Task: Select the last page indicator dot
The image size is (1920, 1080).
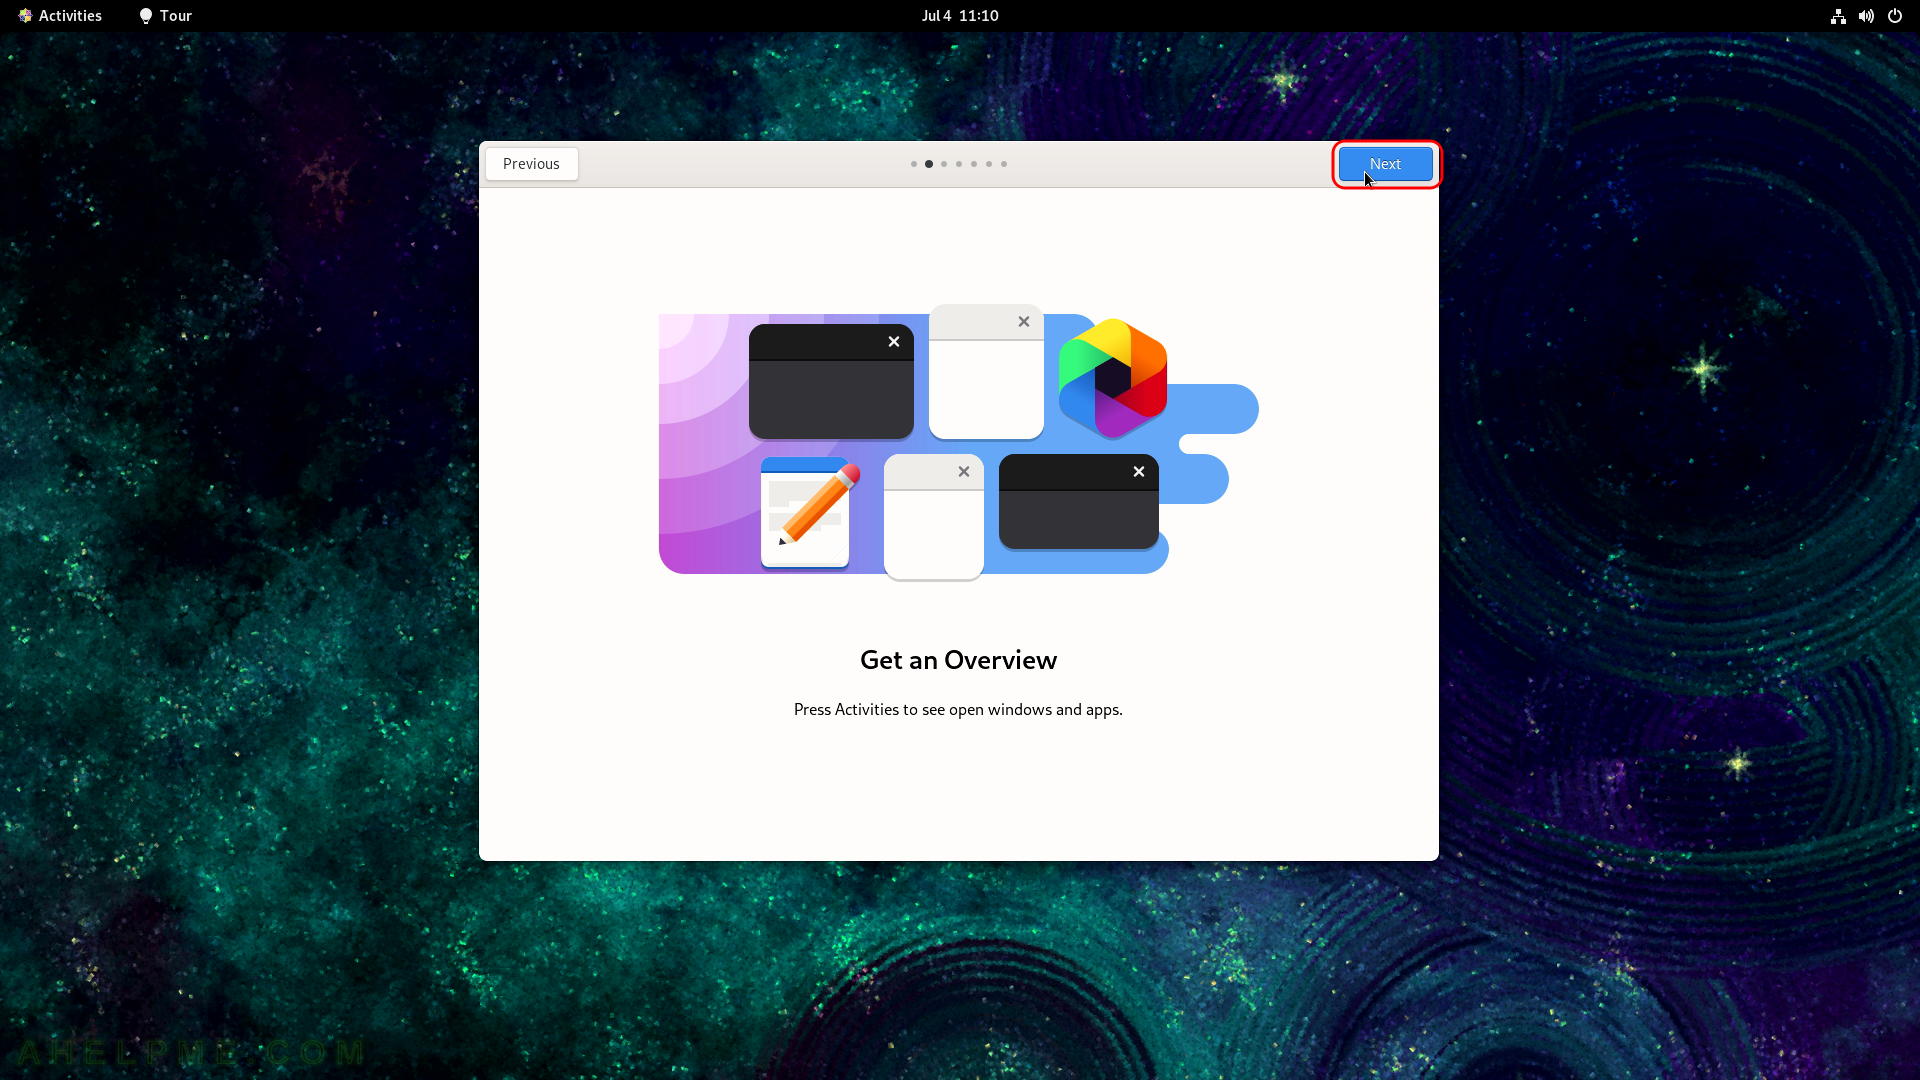Action: [x=1004, y=164]
